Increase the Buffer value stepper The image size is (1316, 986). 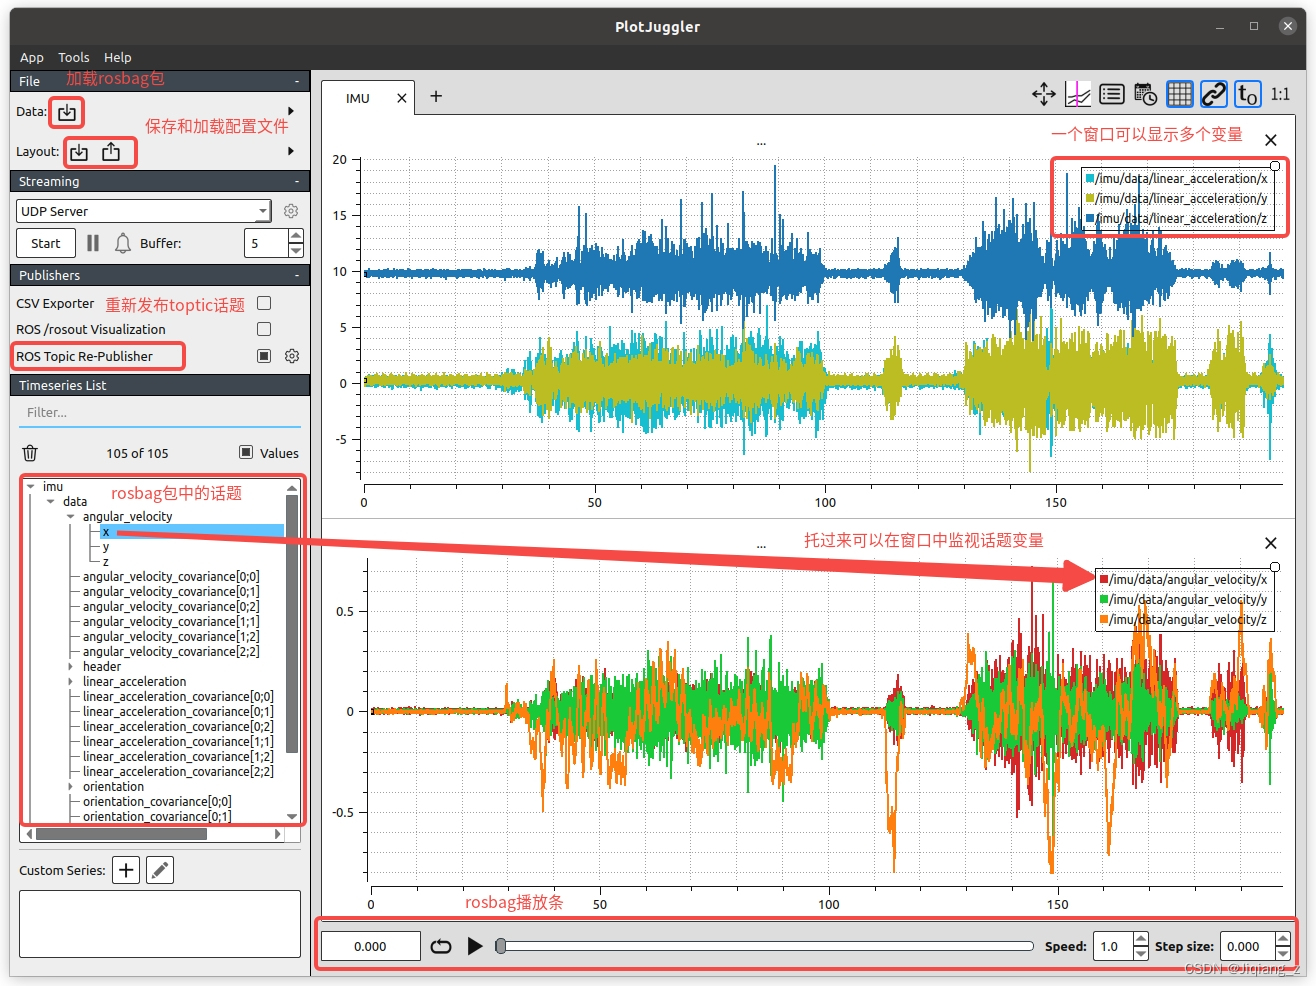296,236
